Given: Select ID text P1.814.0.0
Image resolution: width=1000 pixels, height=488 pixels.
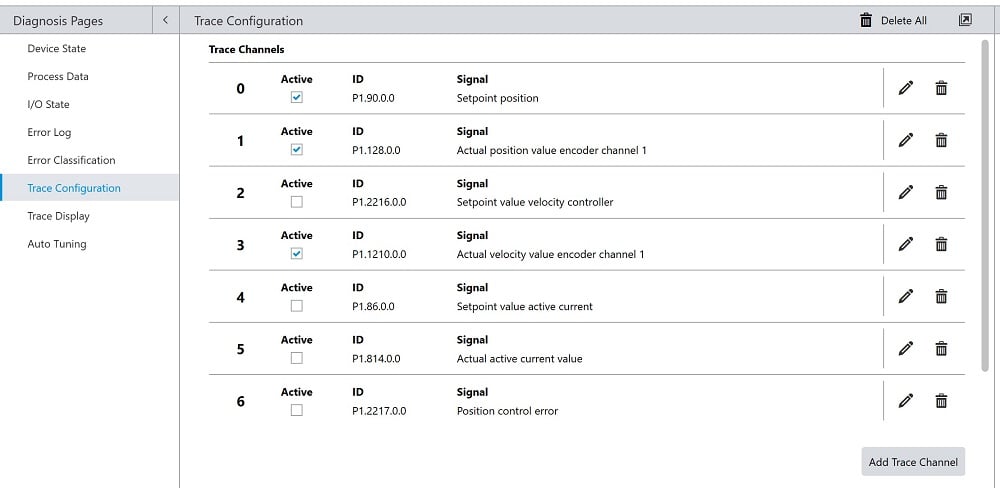Looking at the screenshot, I should coord(376,359).
